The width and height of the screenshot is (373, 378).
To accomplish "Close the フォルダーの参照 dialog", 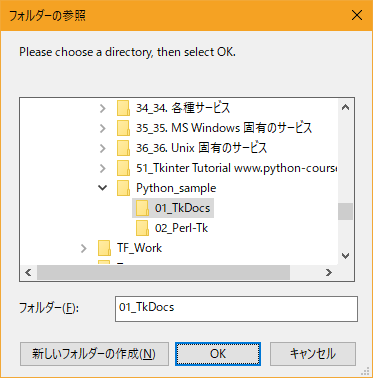I will [357, 15].
